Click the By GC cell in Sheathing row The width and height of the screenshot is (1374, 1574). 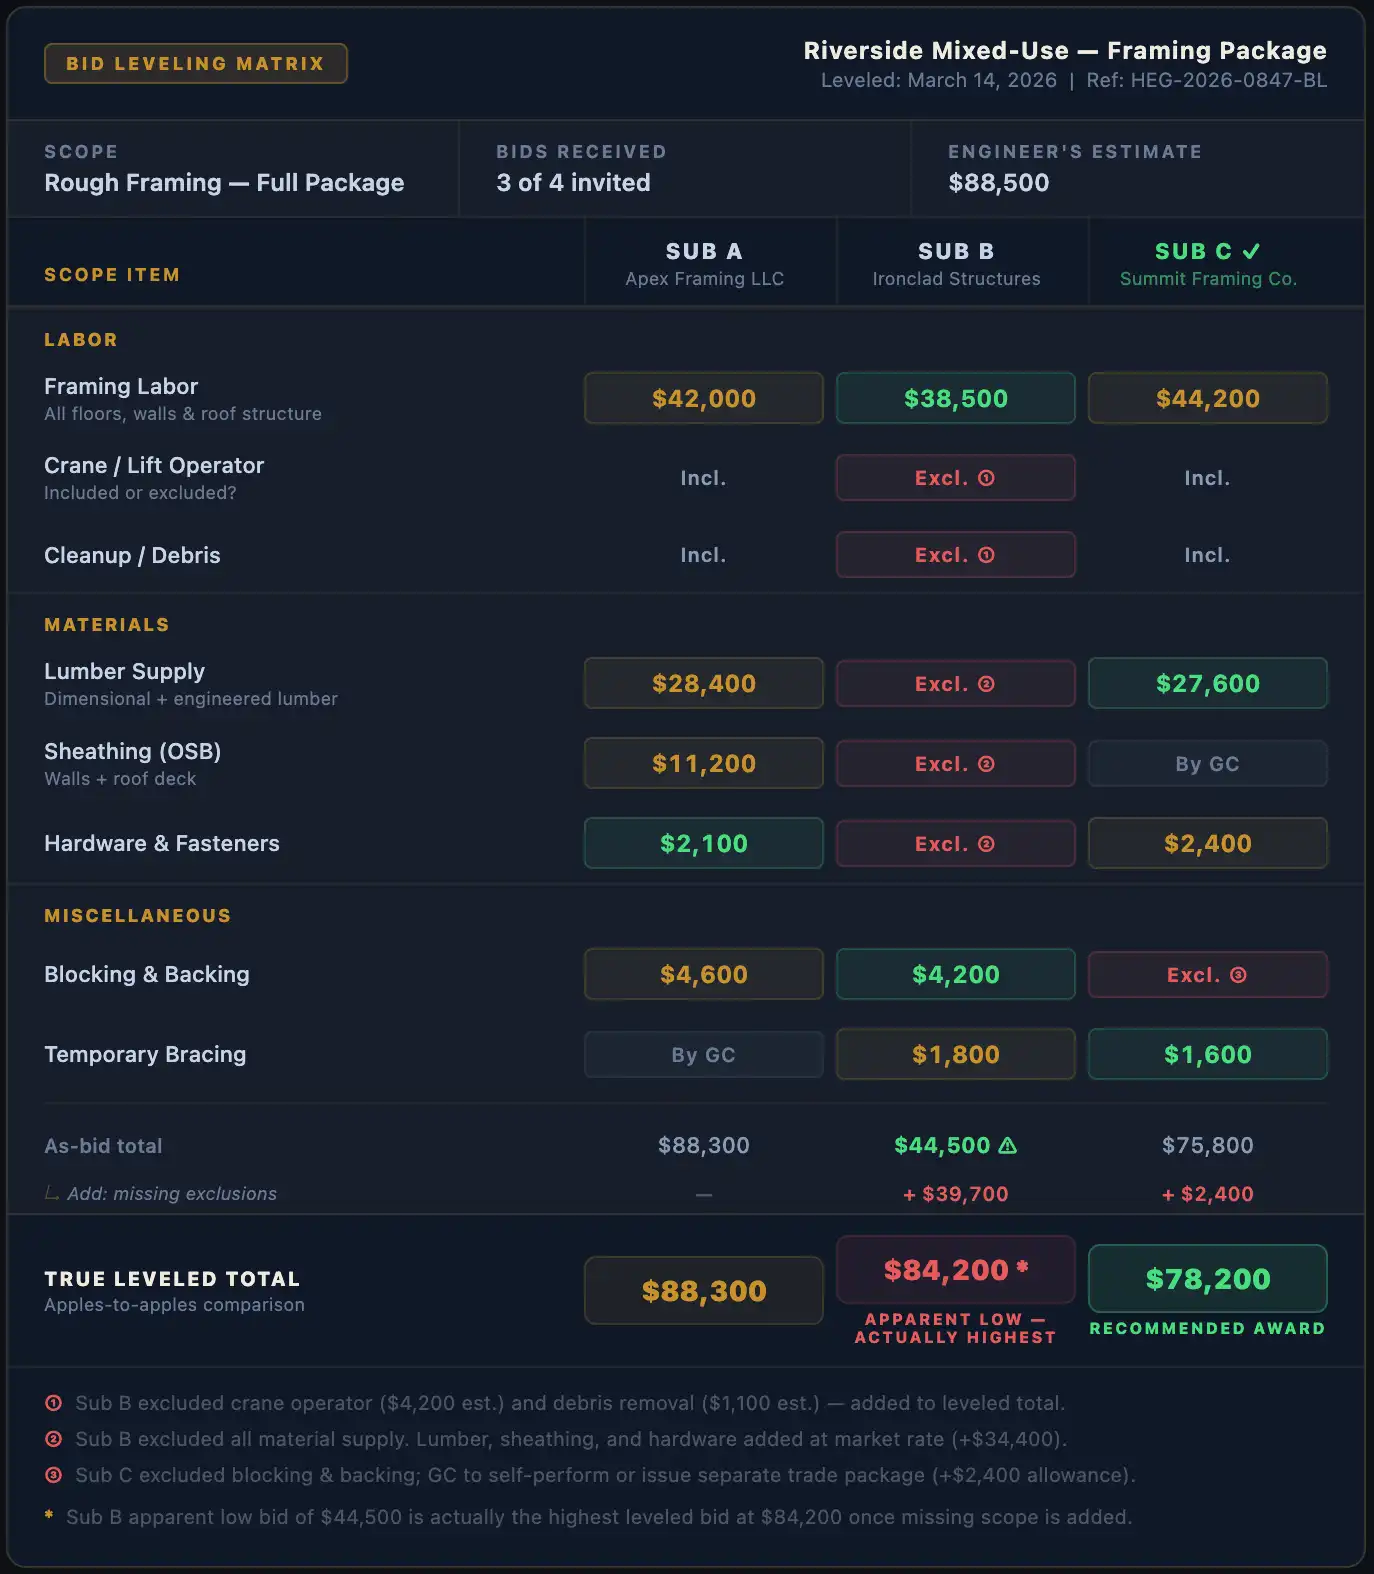(x=1207, y=764)
